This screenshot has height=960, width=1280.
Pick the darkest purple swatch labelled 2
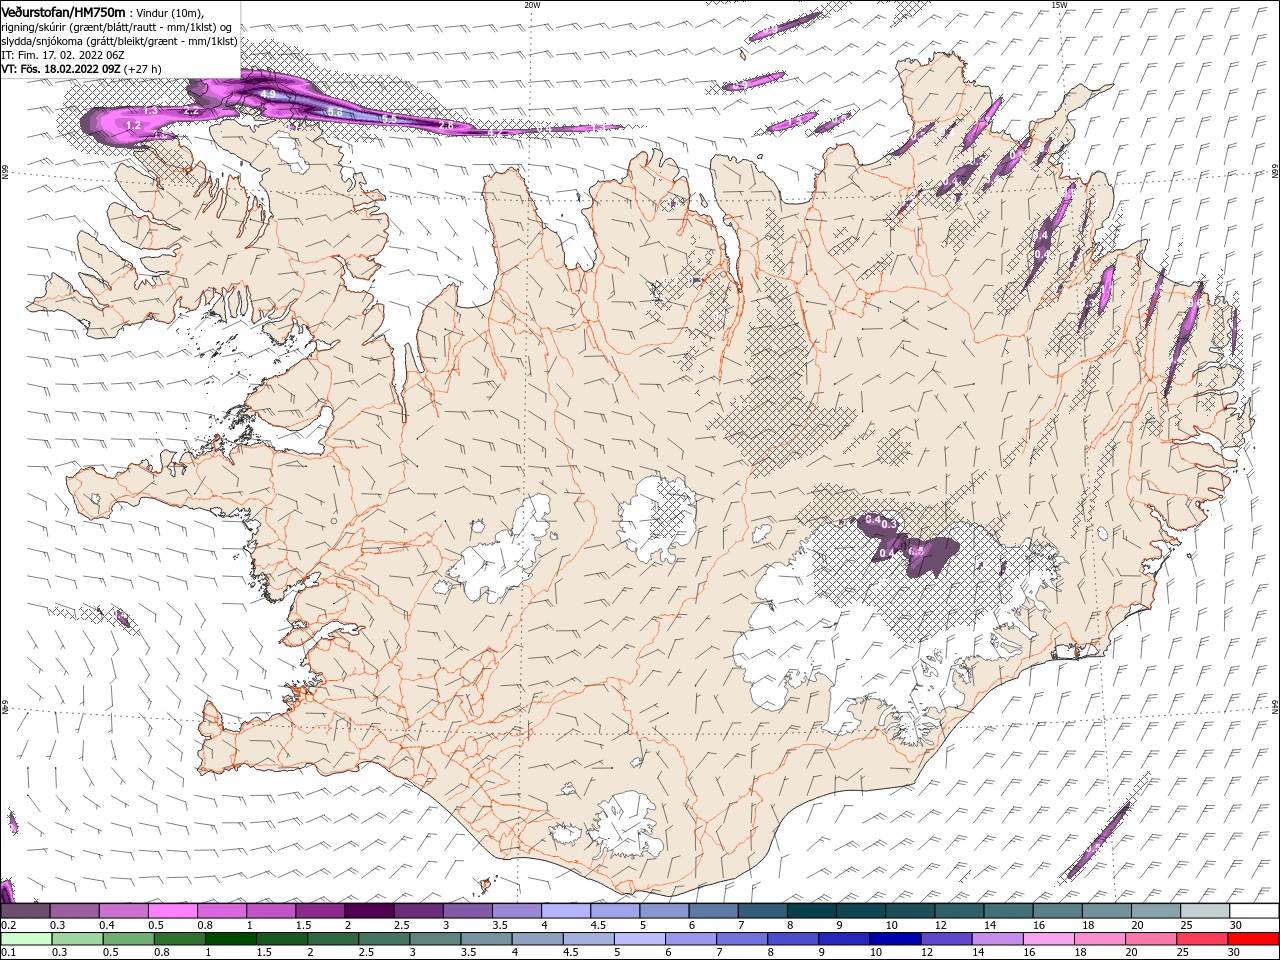368,911
